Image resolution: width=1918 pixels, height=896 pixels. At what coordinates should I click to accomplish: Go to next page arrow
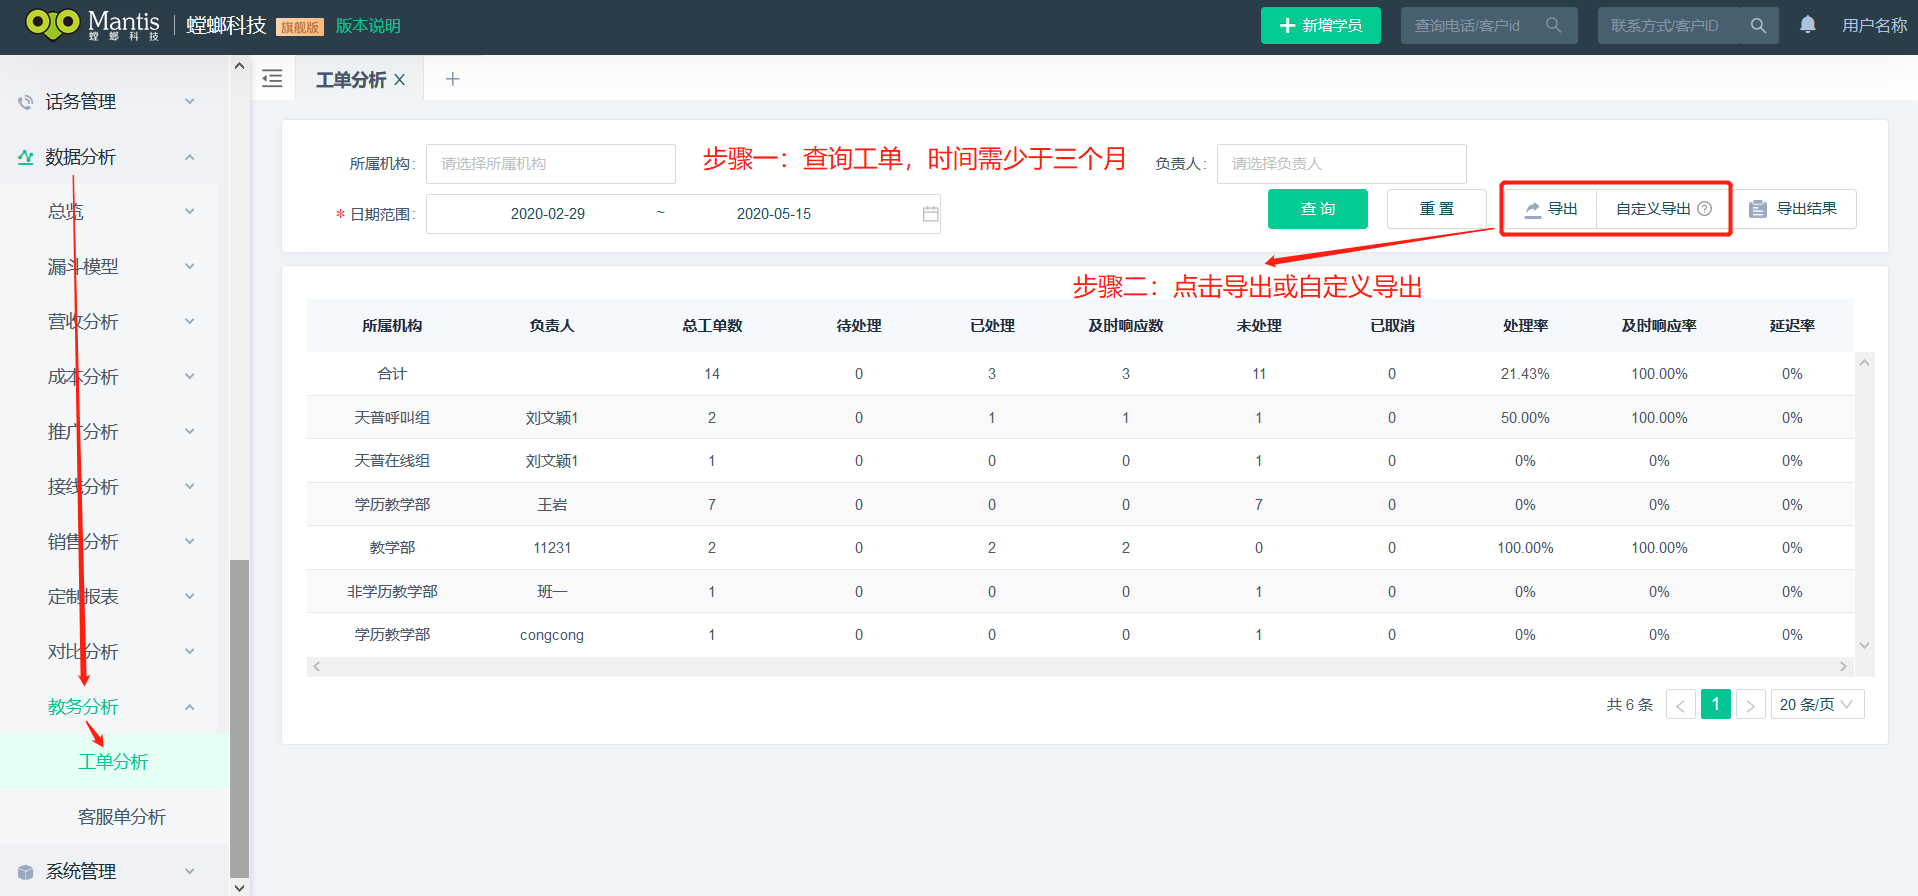[1750, 705]
